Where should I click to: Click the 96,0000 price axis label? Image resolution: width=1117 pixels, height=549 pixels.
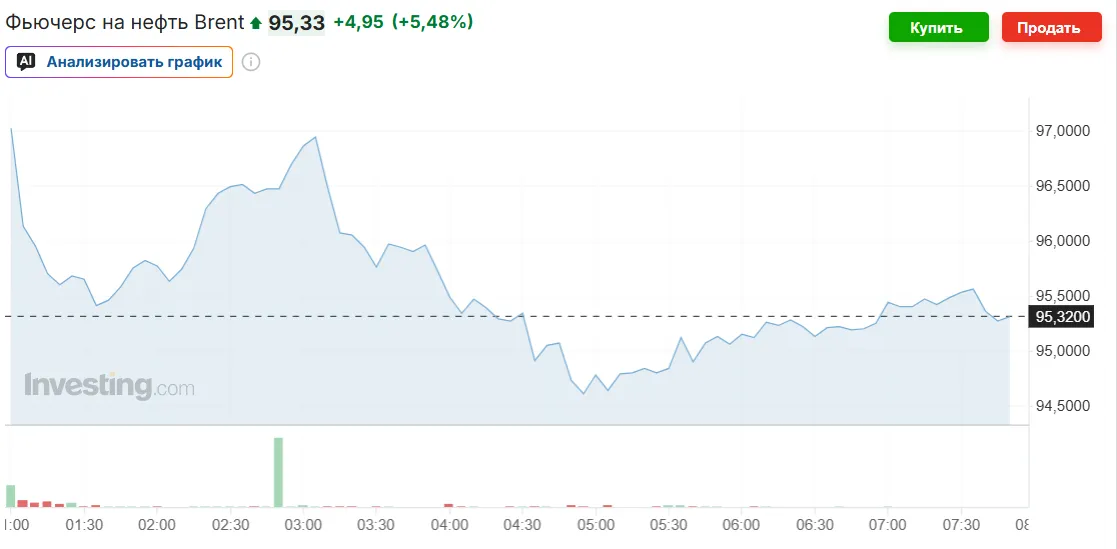click(1063, 241)
